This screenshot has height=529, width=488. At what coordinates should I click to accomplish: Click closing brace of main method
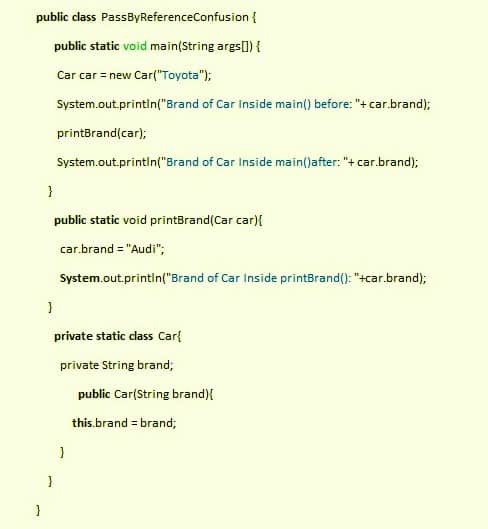click(x=51, y=191)
